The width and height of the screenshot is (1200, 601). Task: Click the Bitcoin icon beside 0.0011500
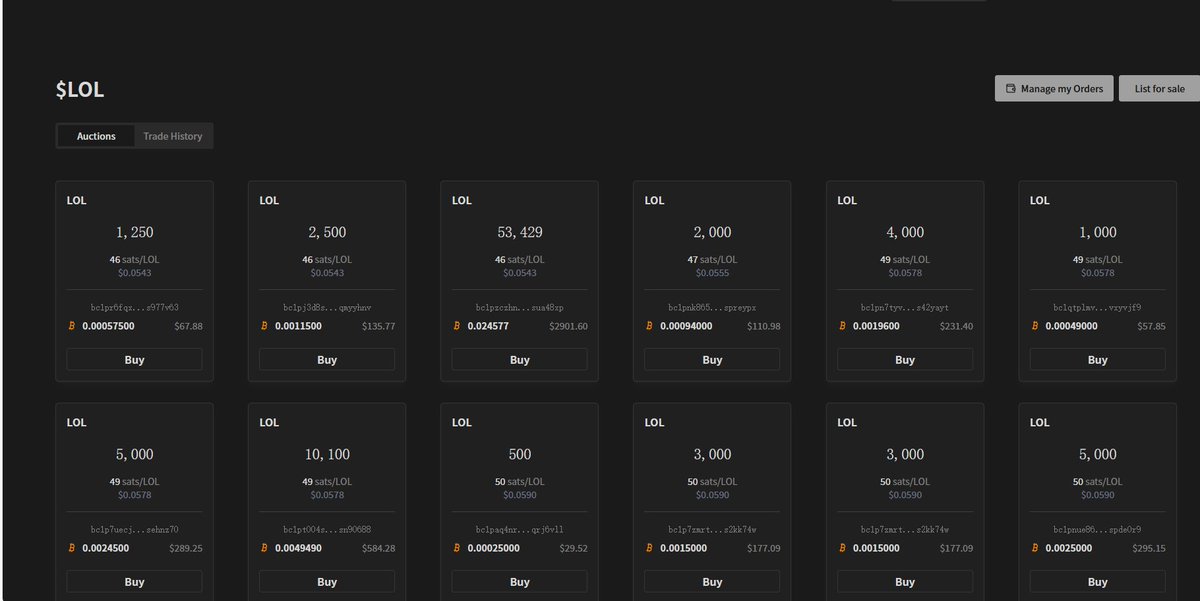264,326
